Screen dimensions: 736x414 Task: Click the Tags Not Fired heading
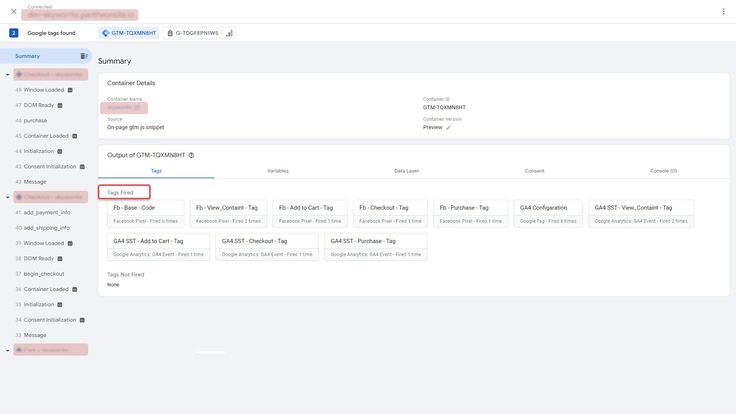coord(125,275)
